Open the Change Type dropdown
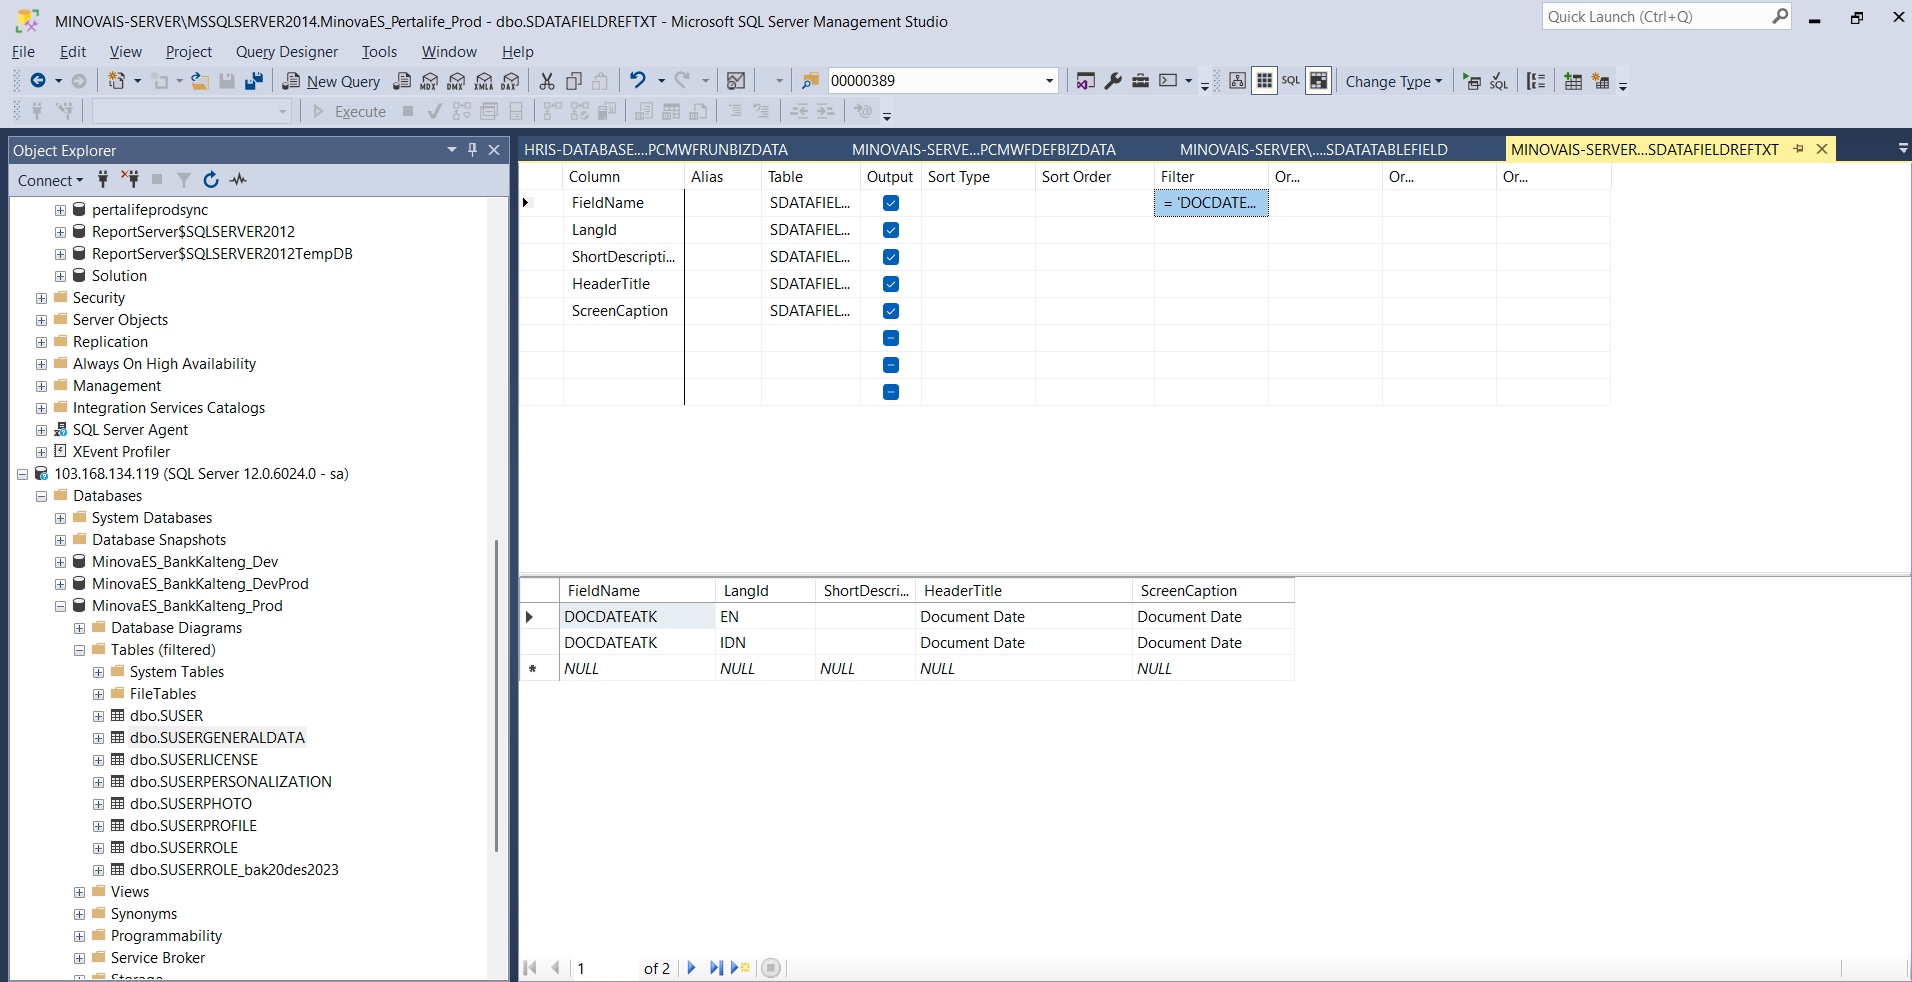Screen dimensions: 1912x982 pos(1393,82)
